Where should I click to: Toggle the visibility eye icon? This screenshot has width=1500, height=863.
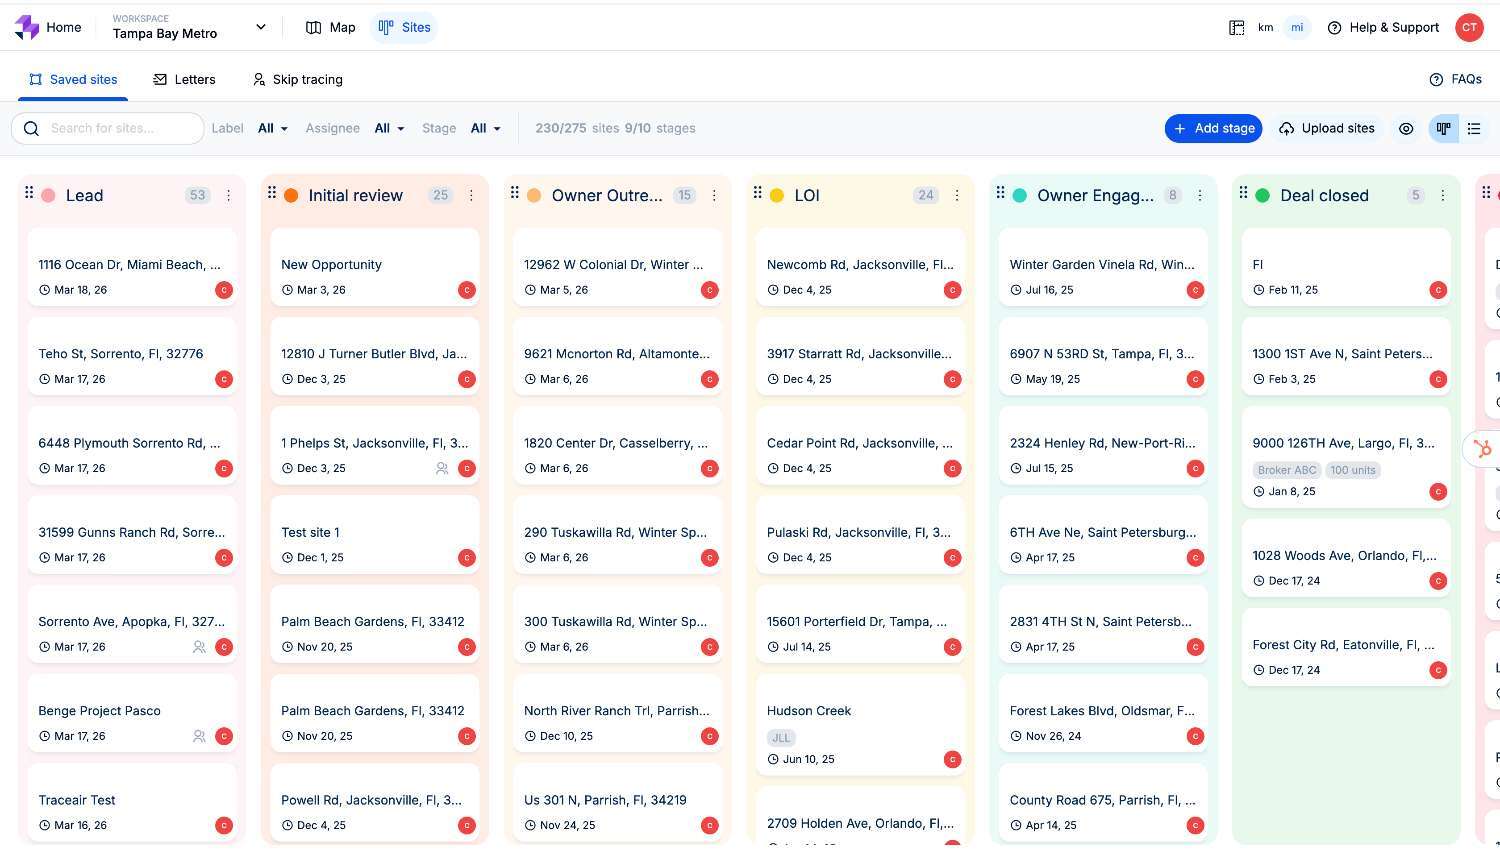(x=1406, y=129)
